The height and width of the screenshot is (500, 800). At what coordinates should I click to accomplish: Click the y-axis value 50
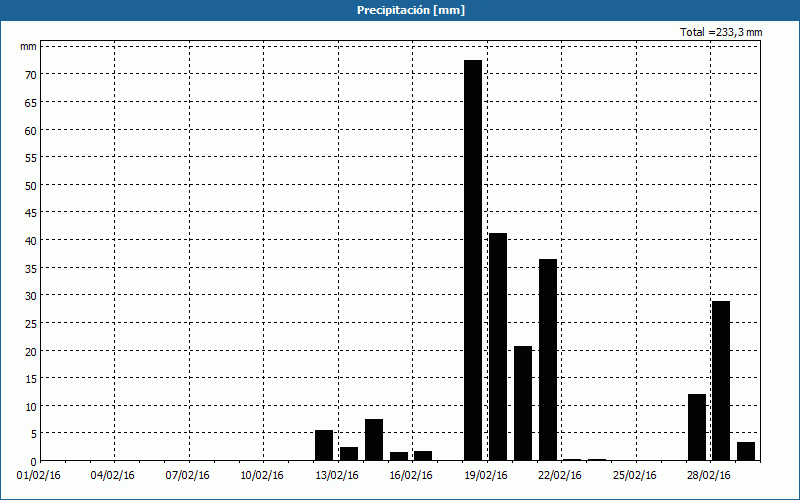(x=31, y=186)
